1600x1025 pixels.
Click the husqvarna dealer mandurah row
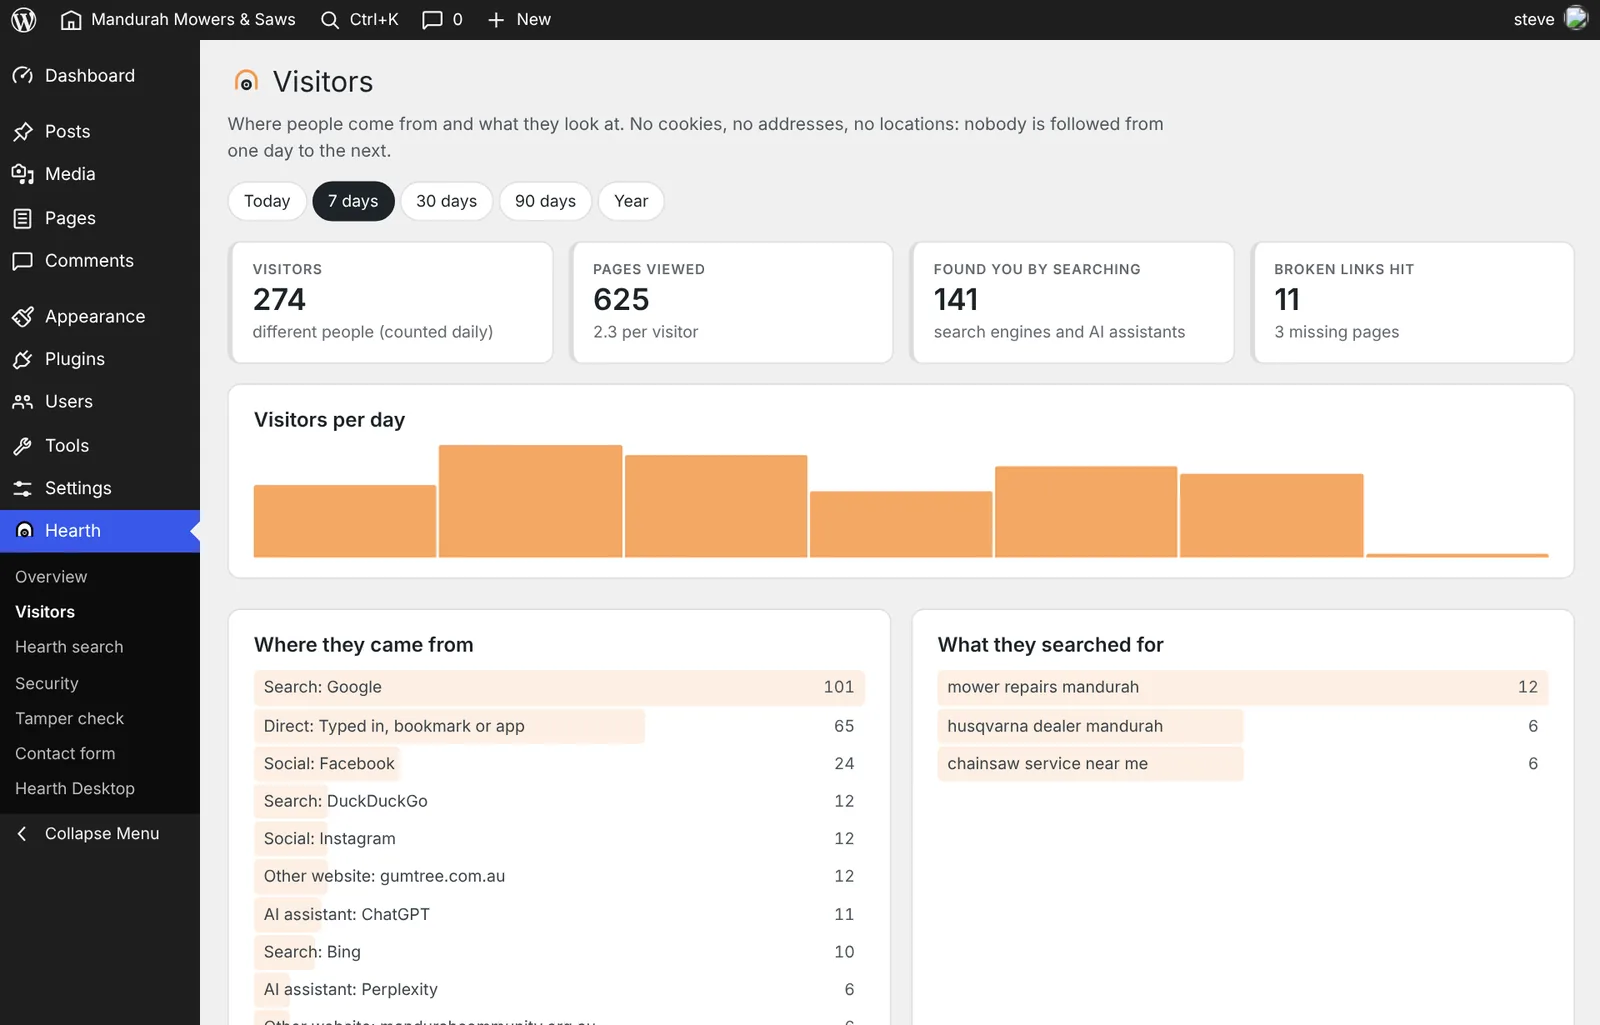coord(1243,726)
